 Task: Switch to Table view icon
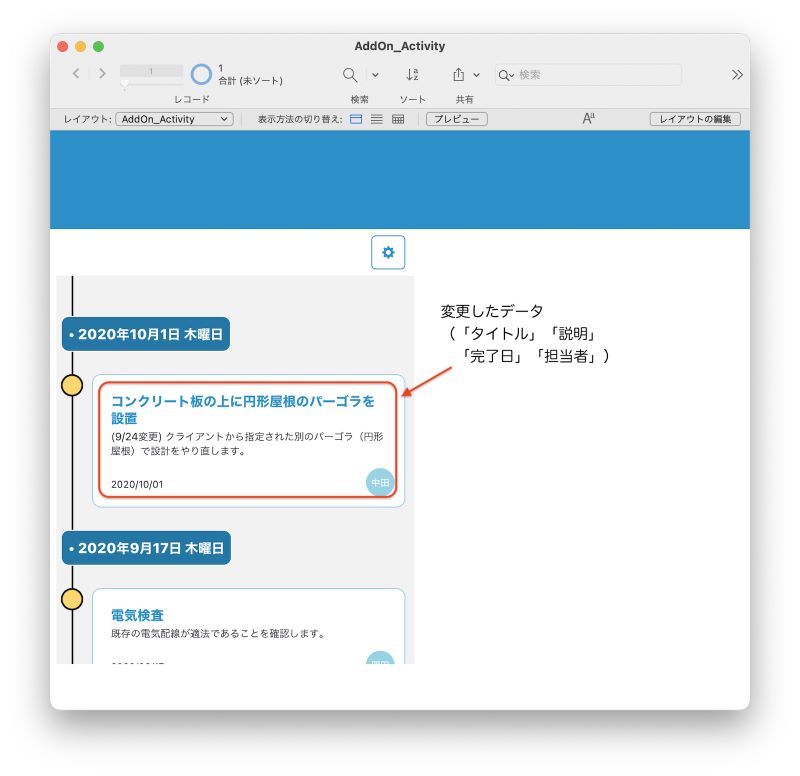click(398, 119)
